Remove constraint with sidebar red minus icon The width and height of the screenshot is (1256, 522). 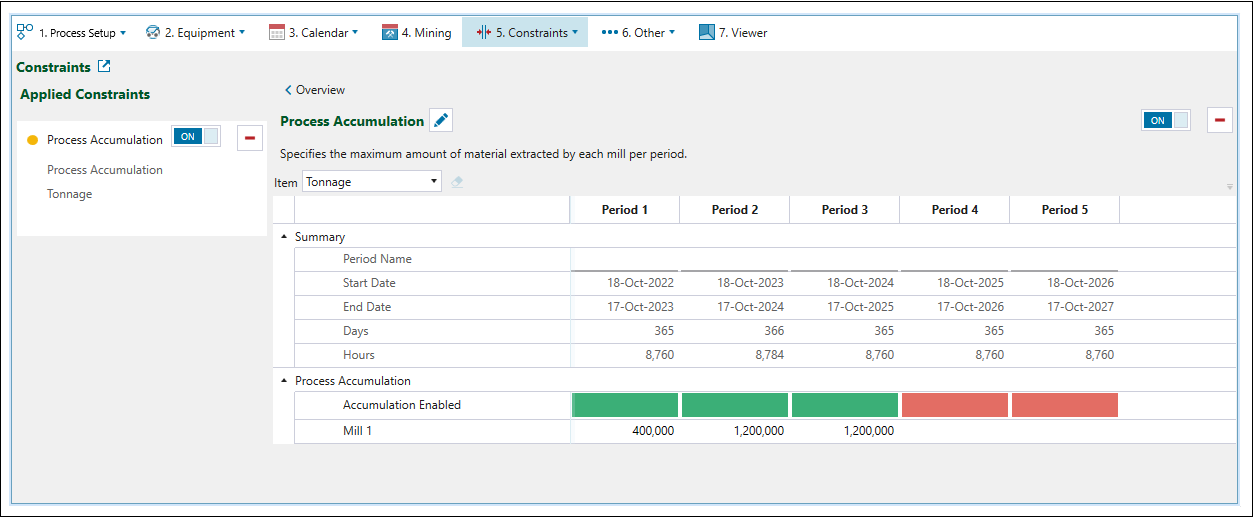(x=249, y=138)
